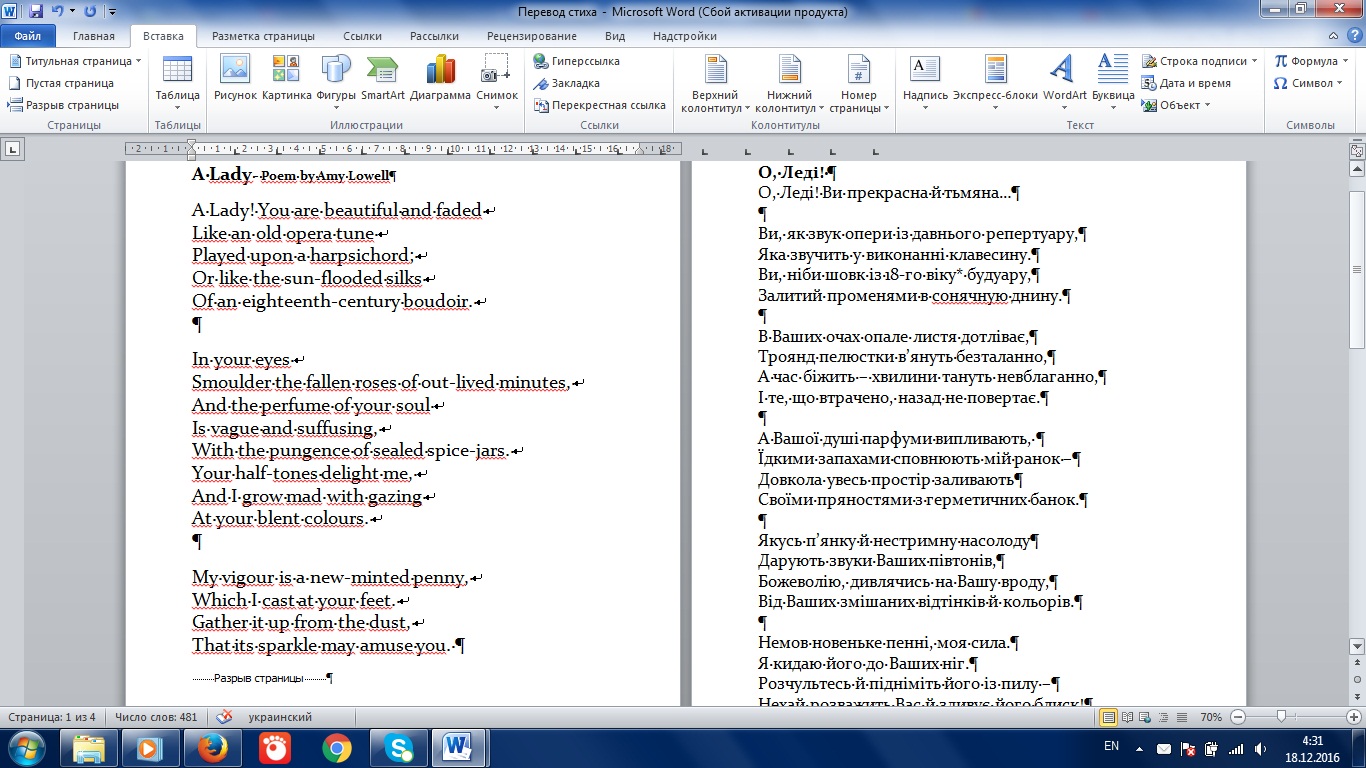Insert a blank page (Пустая страница)
The image size is (1366, 768).
coord(61,83)
